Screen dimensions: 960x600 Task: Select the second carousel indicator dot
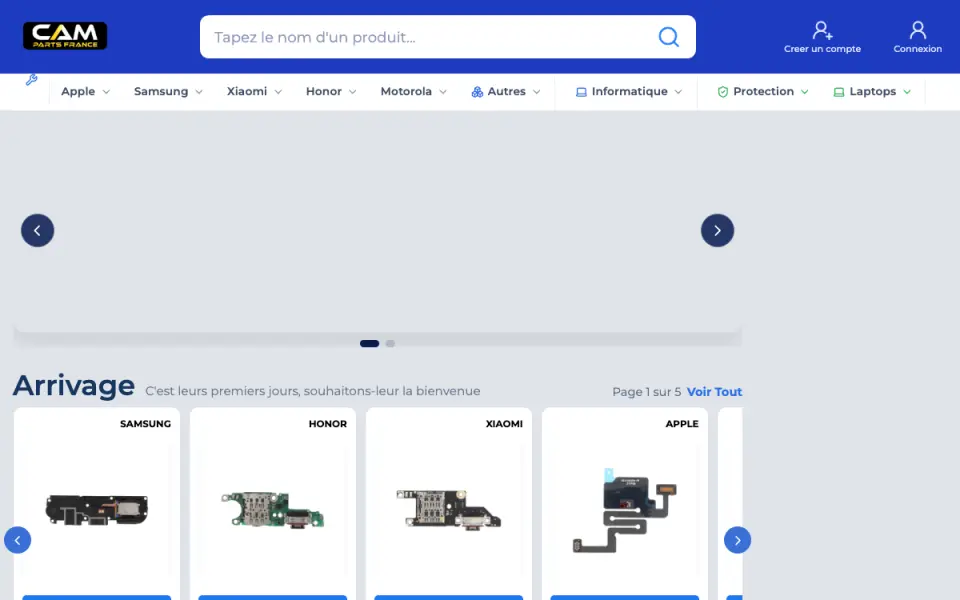390,343
